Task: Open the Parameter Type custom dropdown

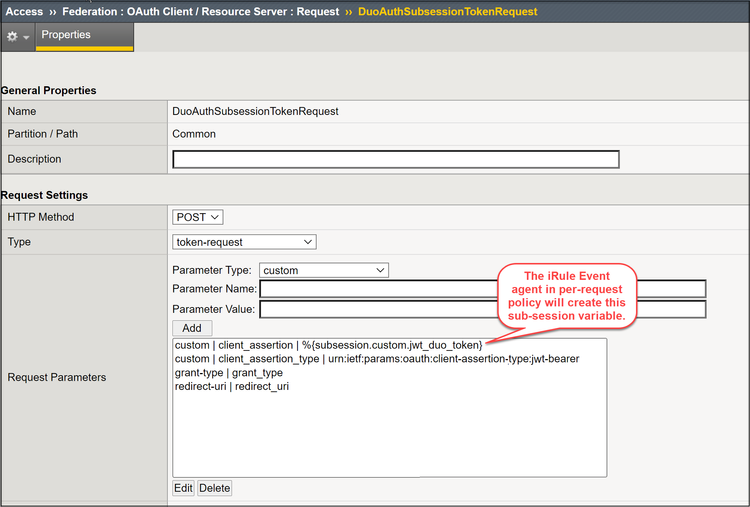Action: click(323, 270)
